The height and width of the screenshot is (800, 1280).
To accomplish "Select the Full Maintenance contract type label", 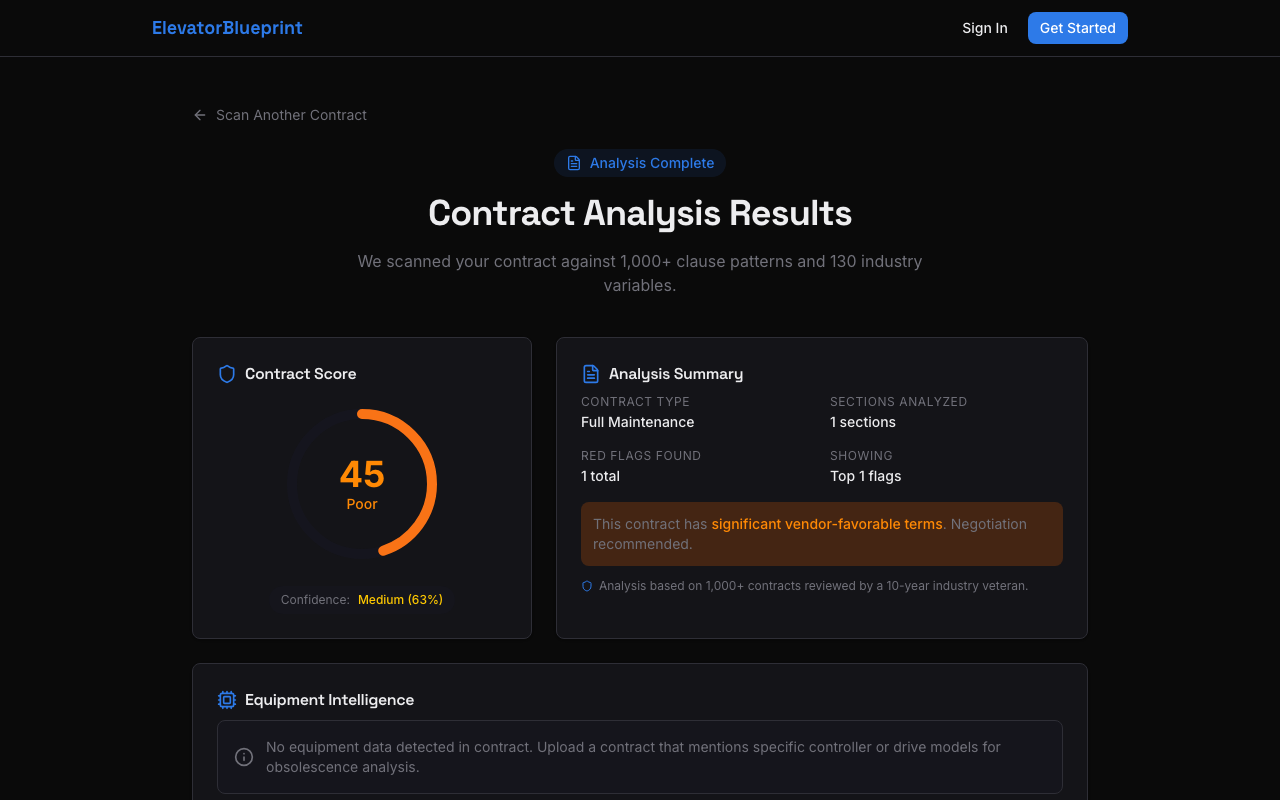I will click(637, 422).
